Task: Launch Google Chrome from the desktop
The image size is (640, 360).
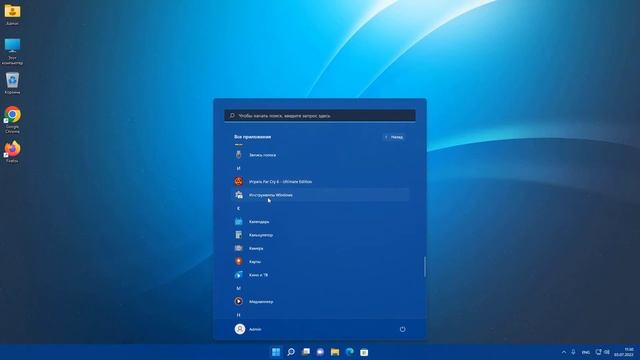Action: click(x=12, y=120)
